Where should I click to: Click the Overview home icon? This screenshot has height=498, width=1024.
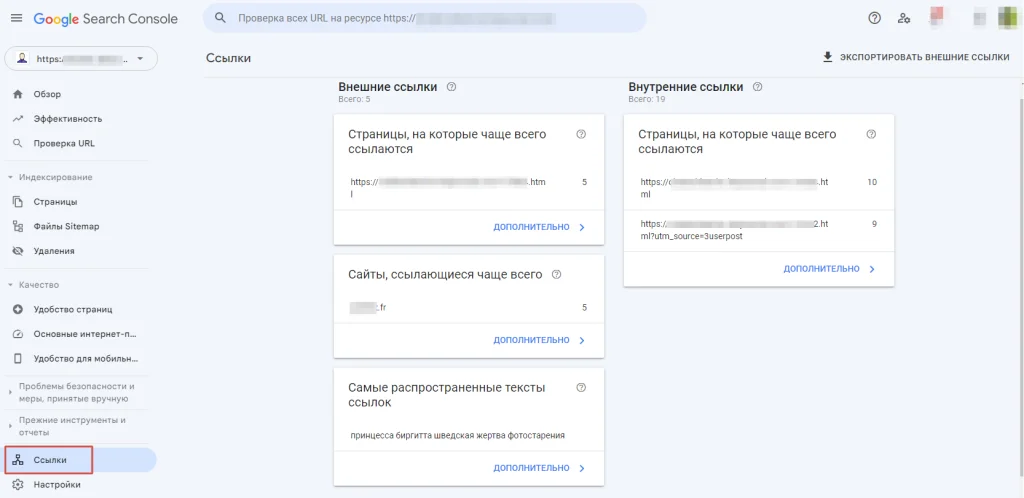point(18,94)
